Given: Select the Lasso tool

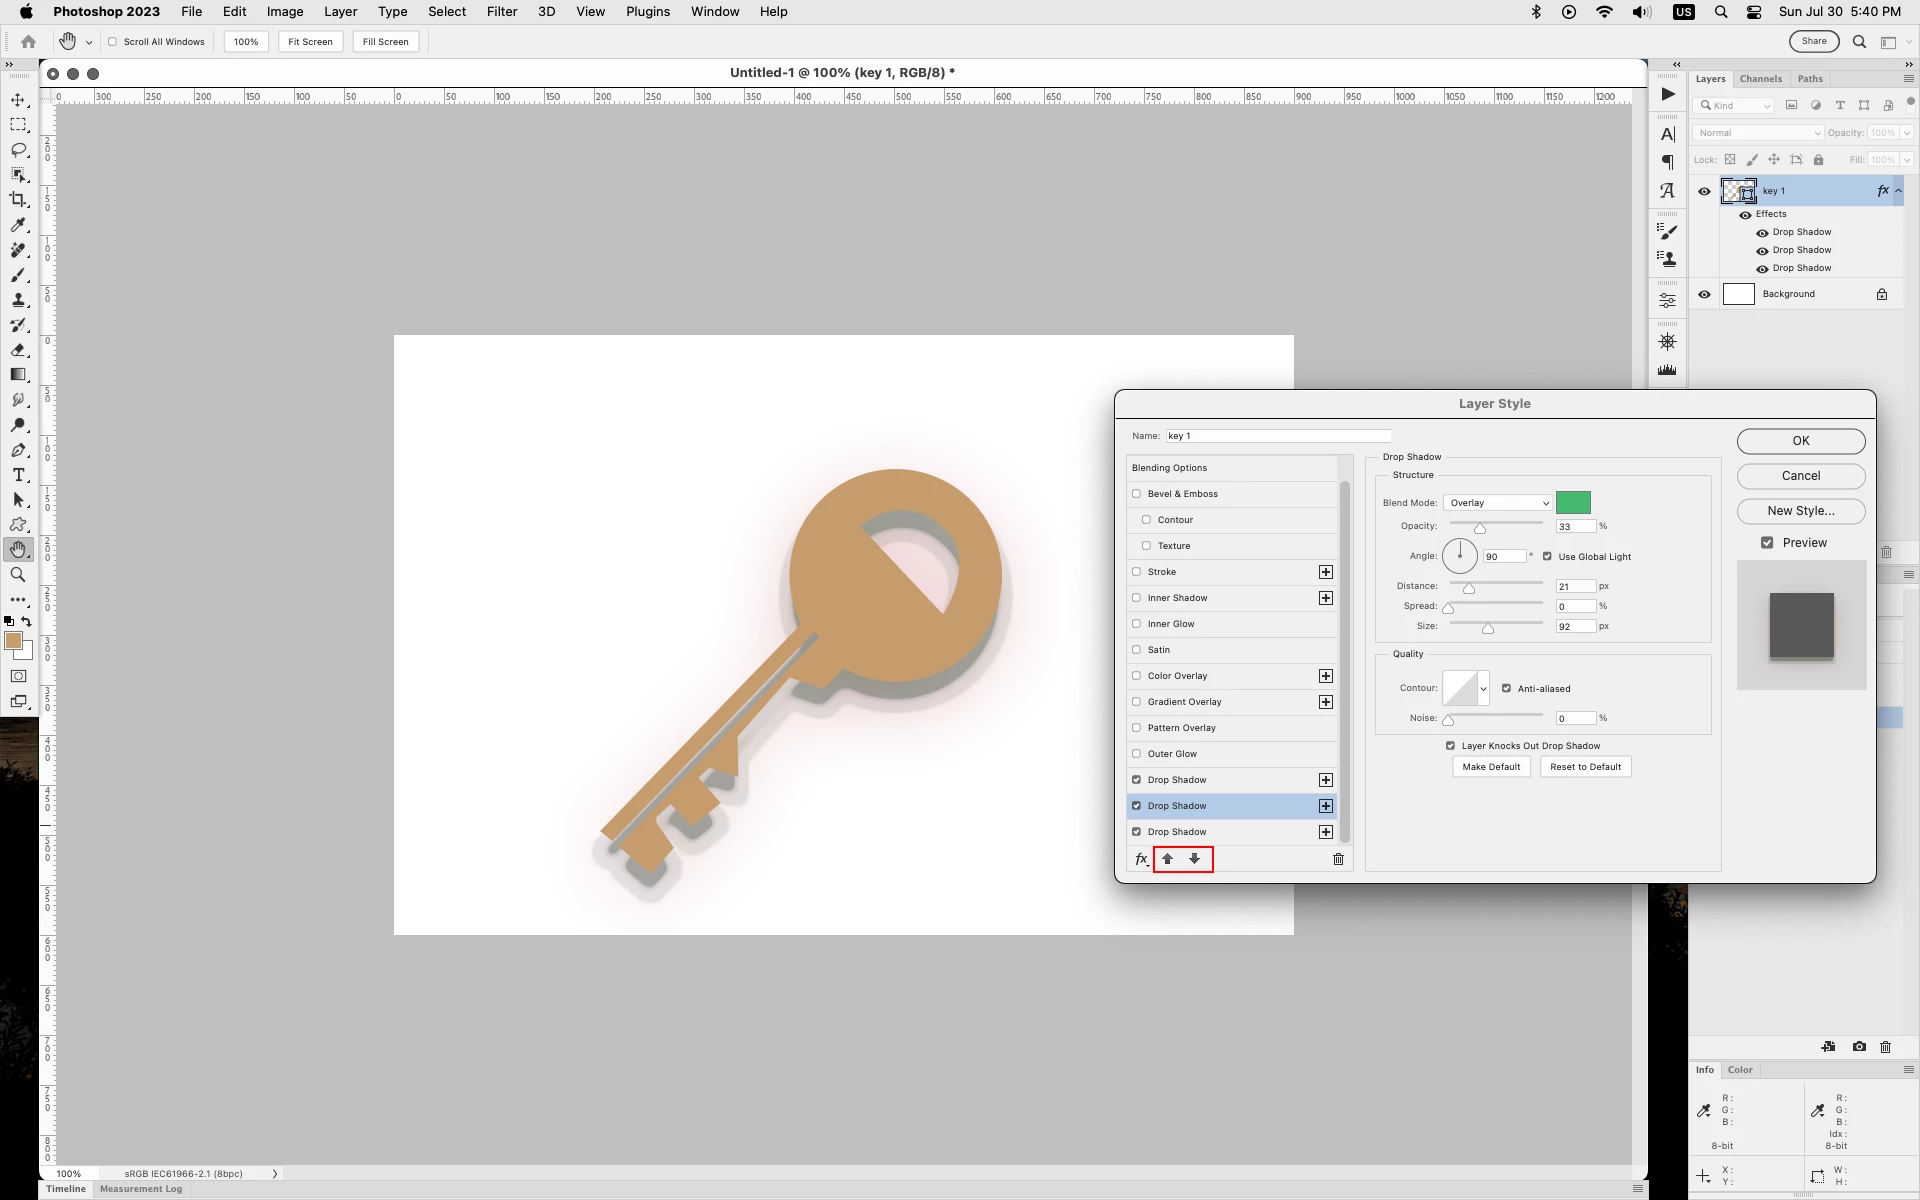Looking at the screenshot, I should point(18,150).
